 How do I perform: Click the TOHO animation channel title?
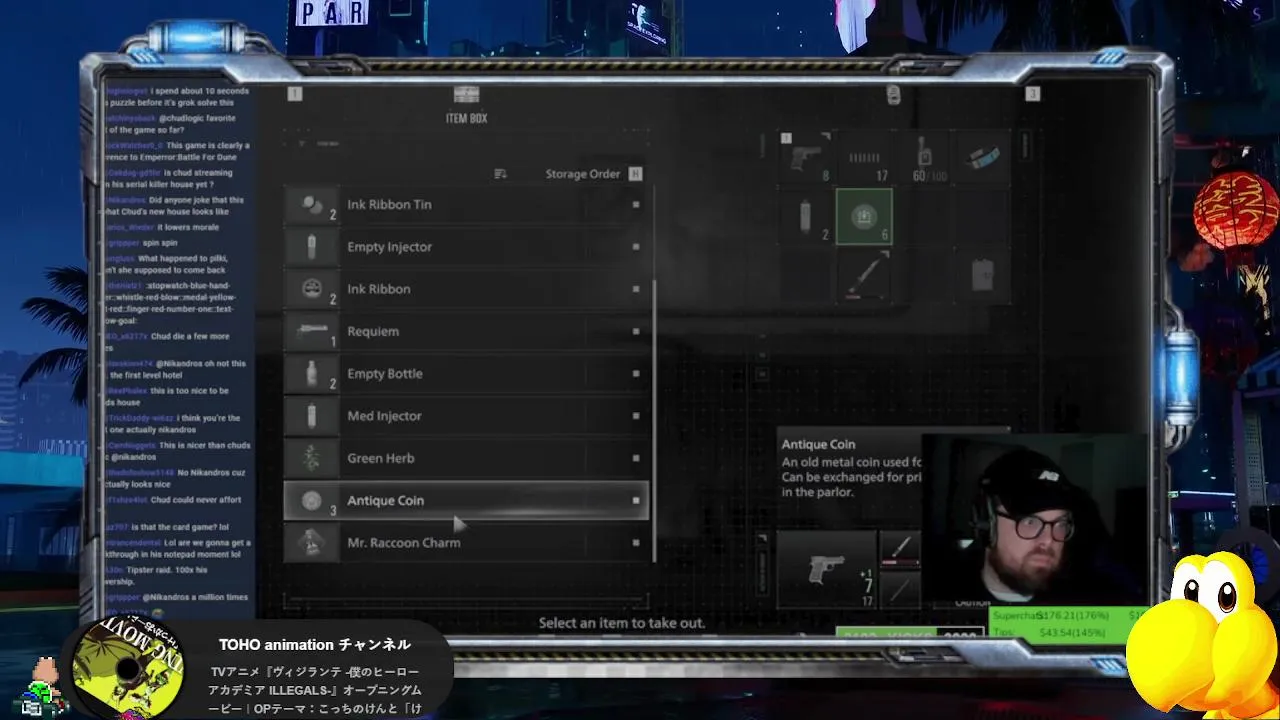click(x=315, y=645)
